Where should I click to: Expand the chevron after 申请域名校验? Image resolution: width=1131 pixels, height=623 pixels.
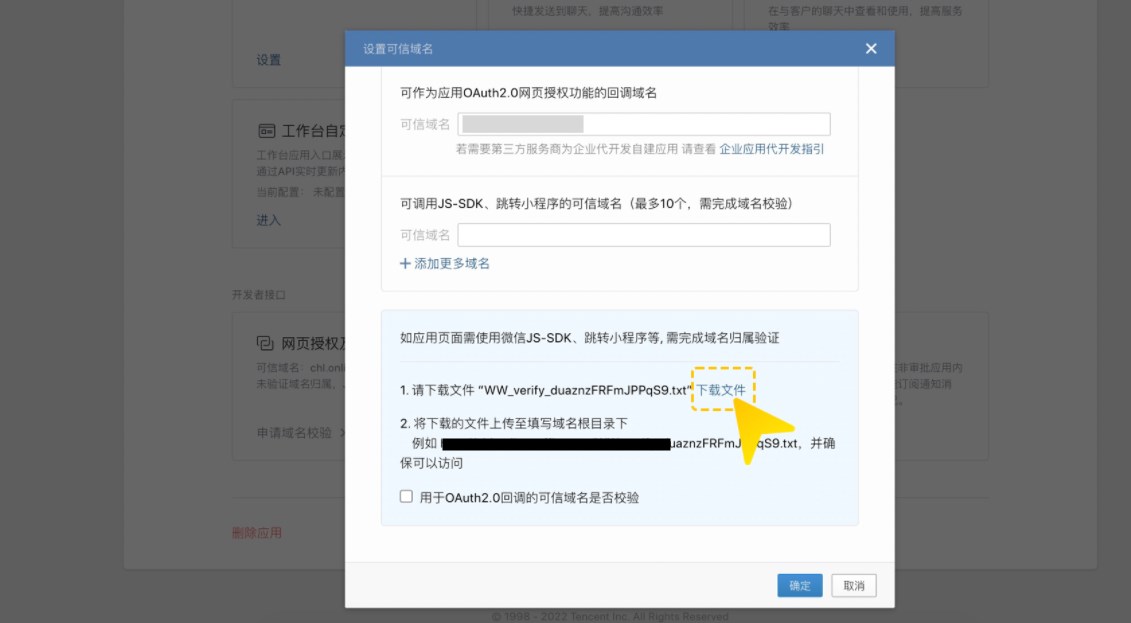(x=340, y=433)
